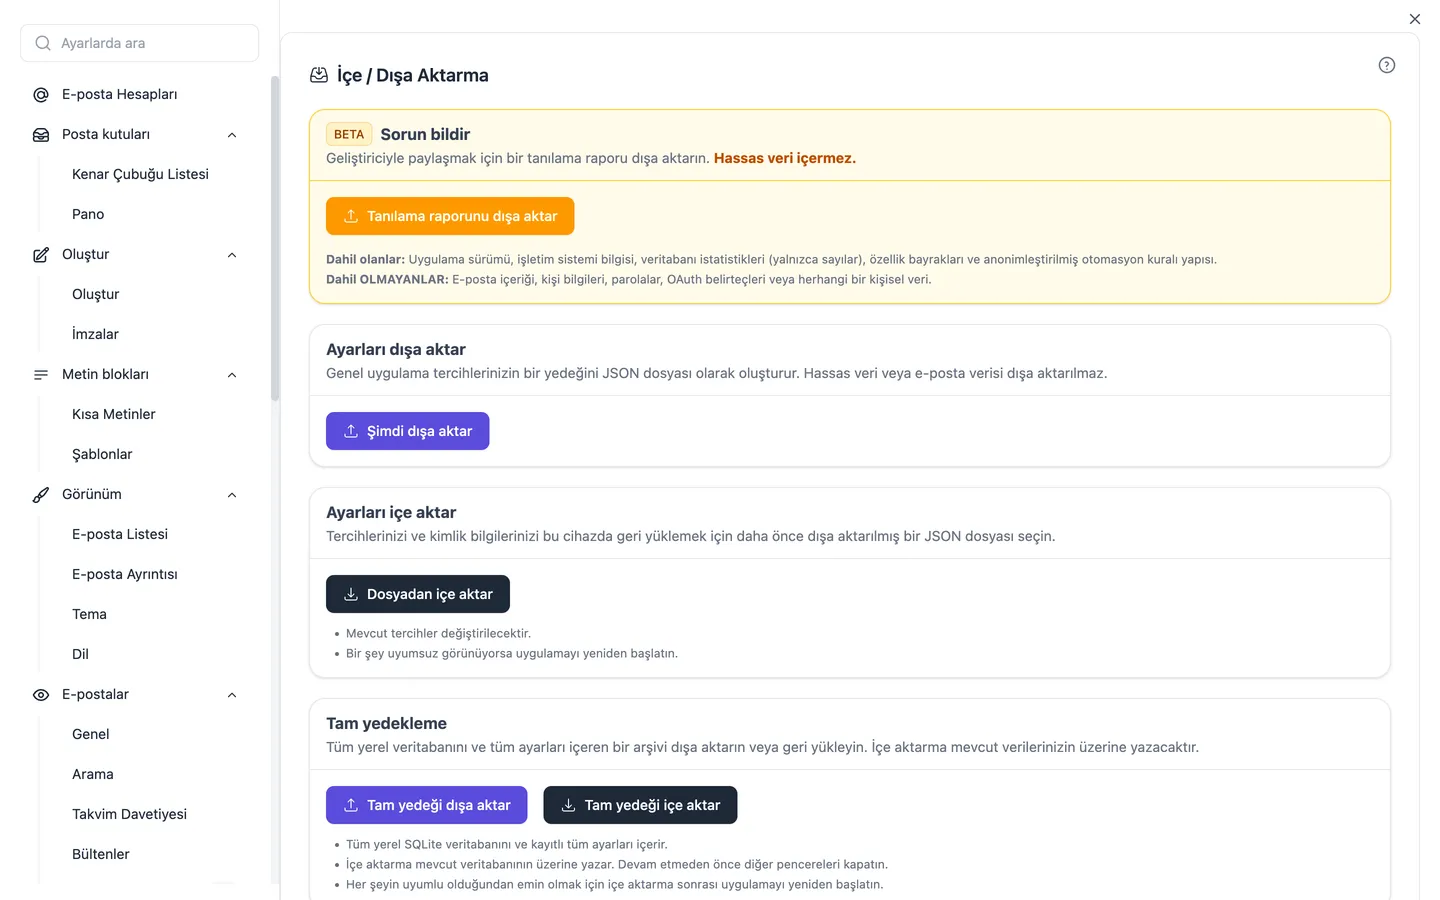Click the Metin blokları lines icon
The image size is (1440, 900).
click(x=41, y=375)
